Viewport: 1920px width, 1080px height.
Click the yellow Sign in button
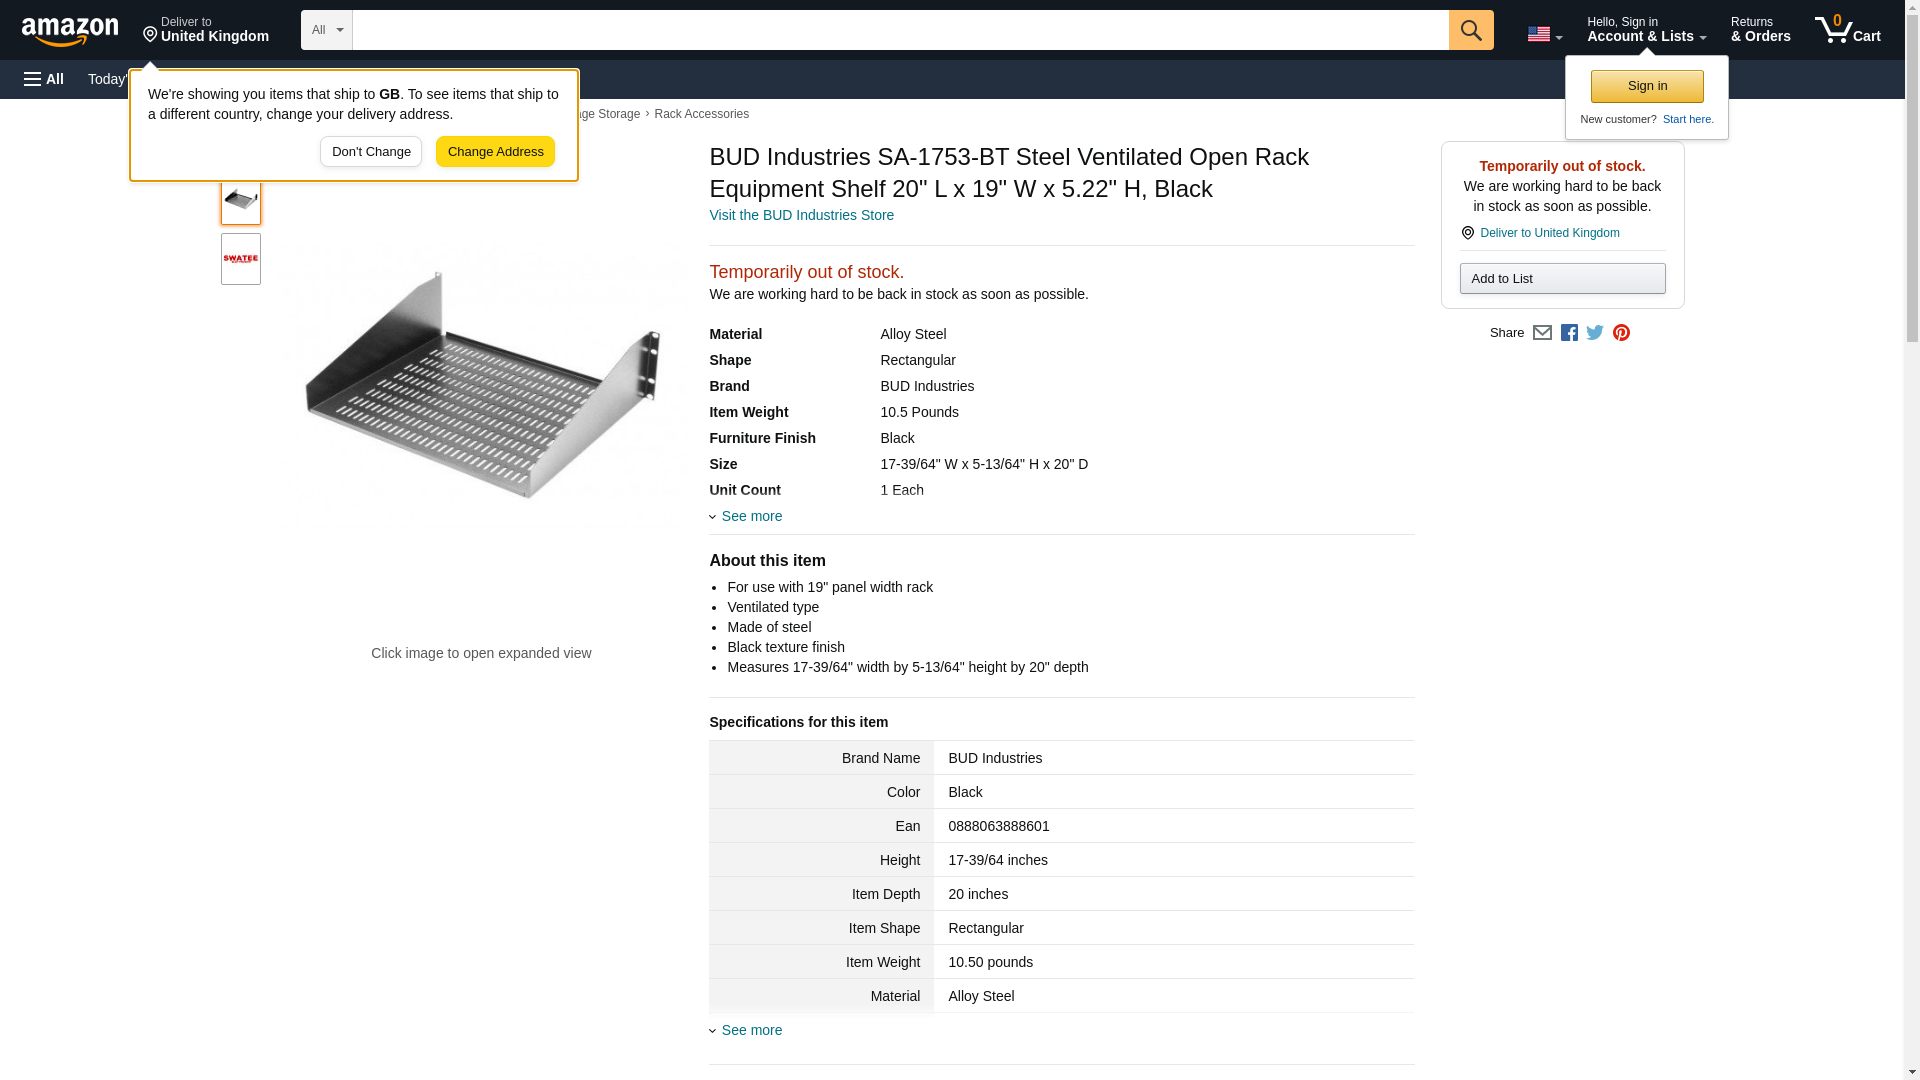point(1647,86)
